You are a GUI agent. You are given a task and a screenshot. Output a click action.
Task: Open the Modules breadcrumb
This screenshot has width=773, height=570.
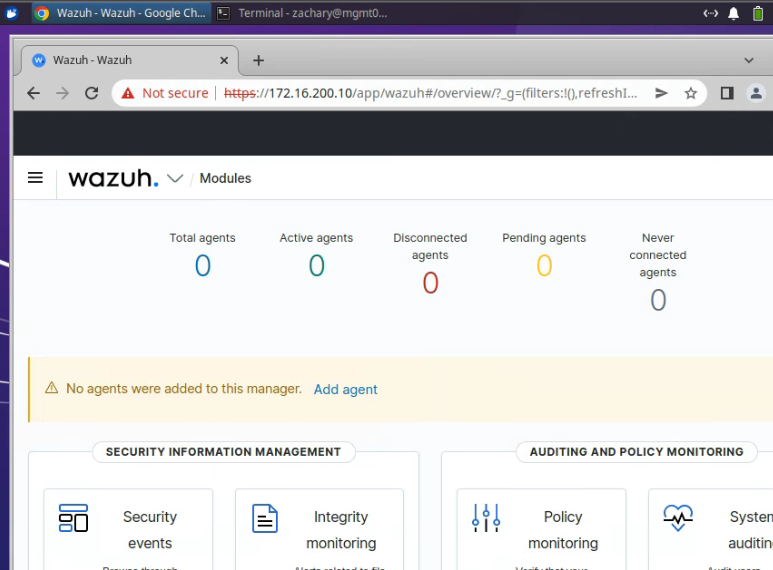tap(225, 178)
